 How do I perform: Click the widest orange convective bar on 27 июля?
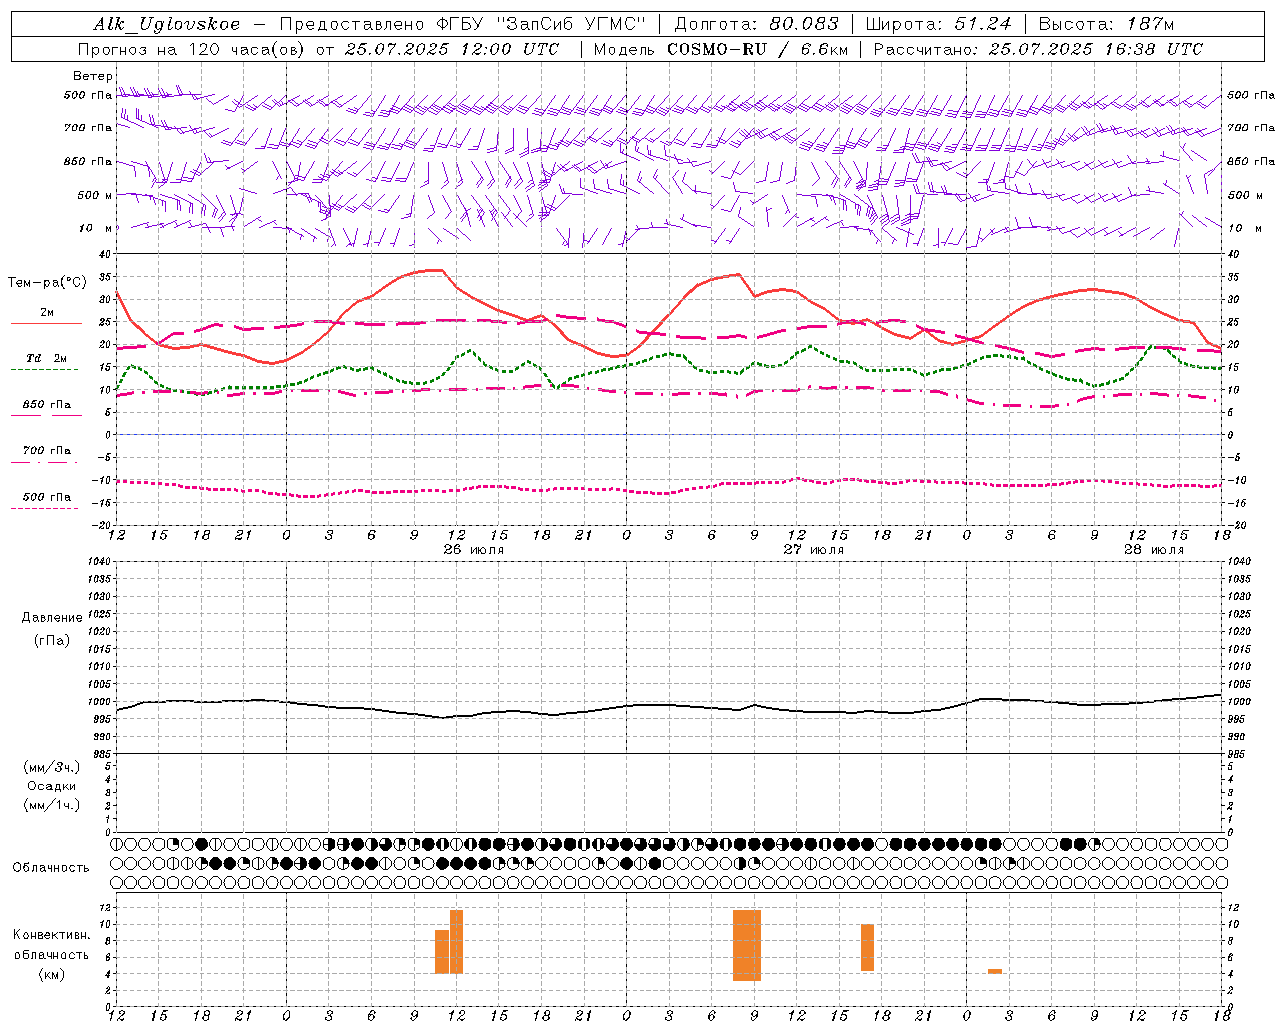coord(747,945)
